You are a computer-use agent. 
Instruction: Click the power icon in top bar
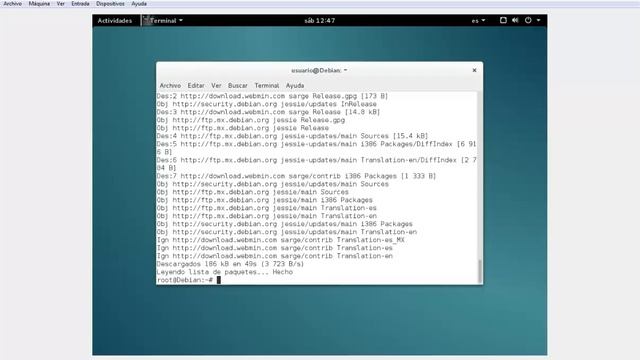[x=528, y=20]
